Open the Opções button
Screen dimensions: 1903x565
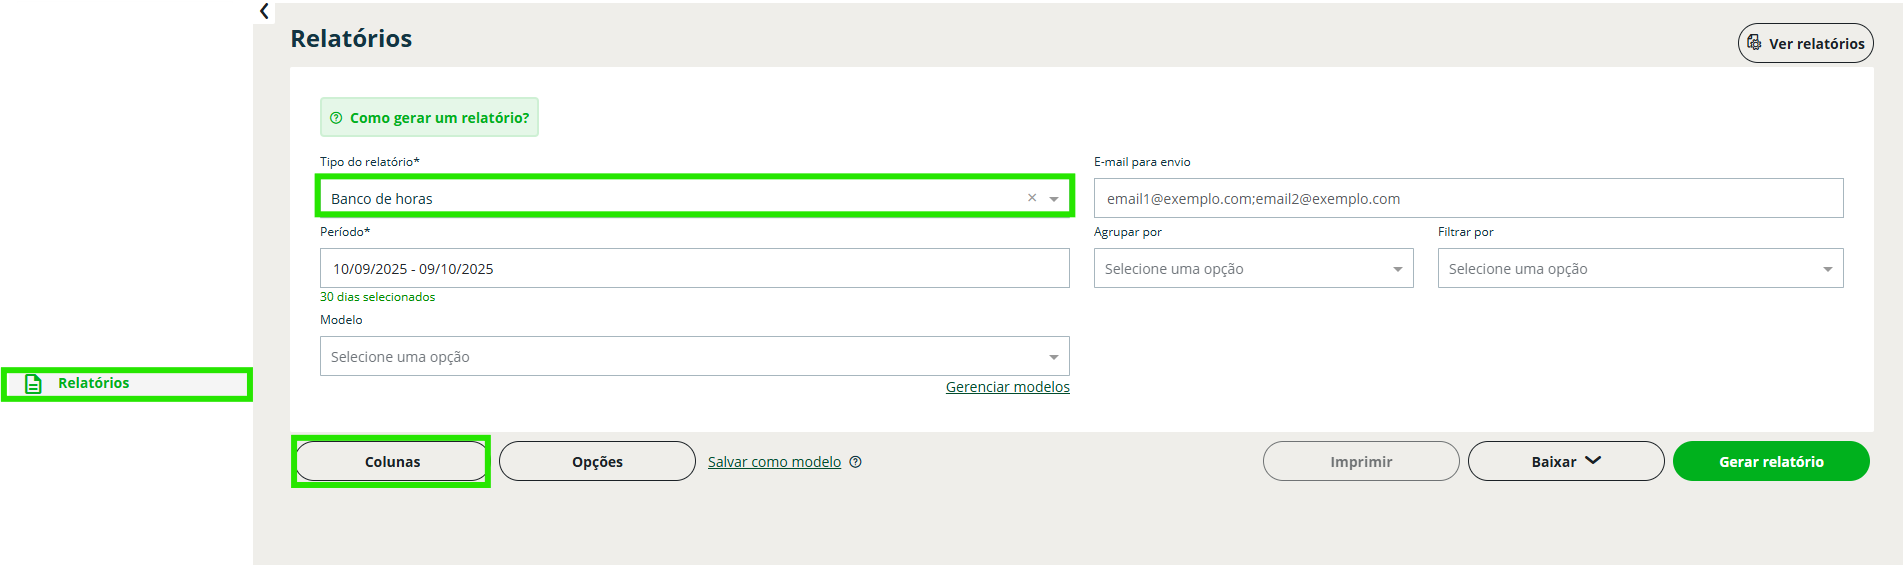[x=597, y=462]
